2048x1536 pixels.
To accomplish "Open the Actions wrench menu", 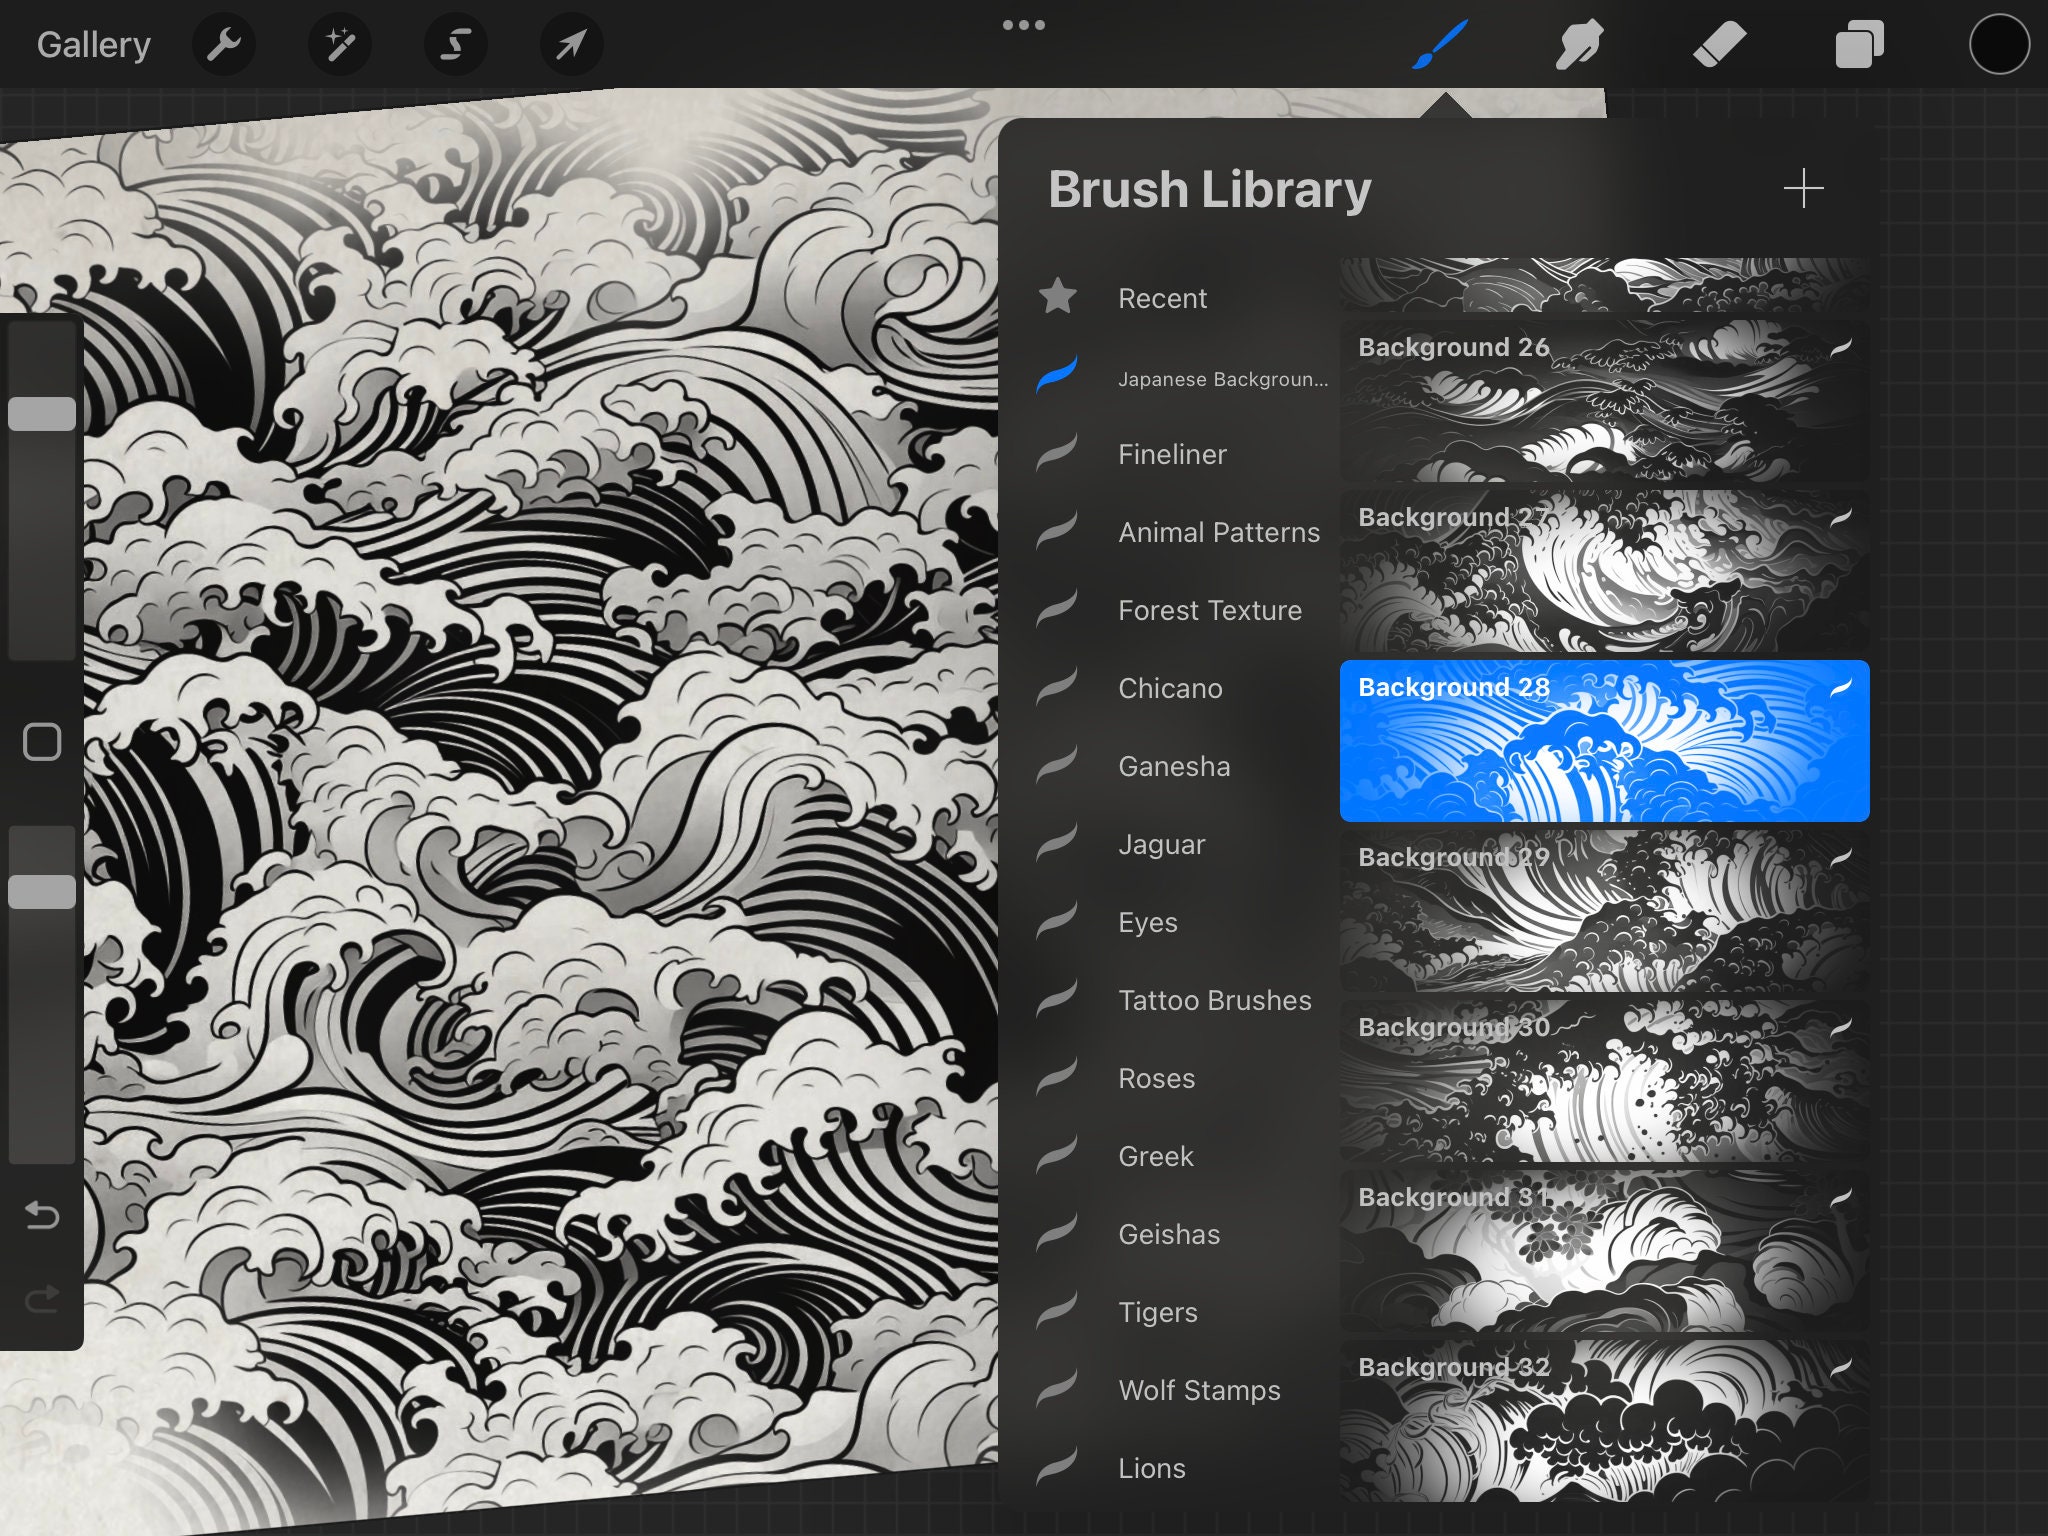I will 223,44.
